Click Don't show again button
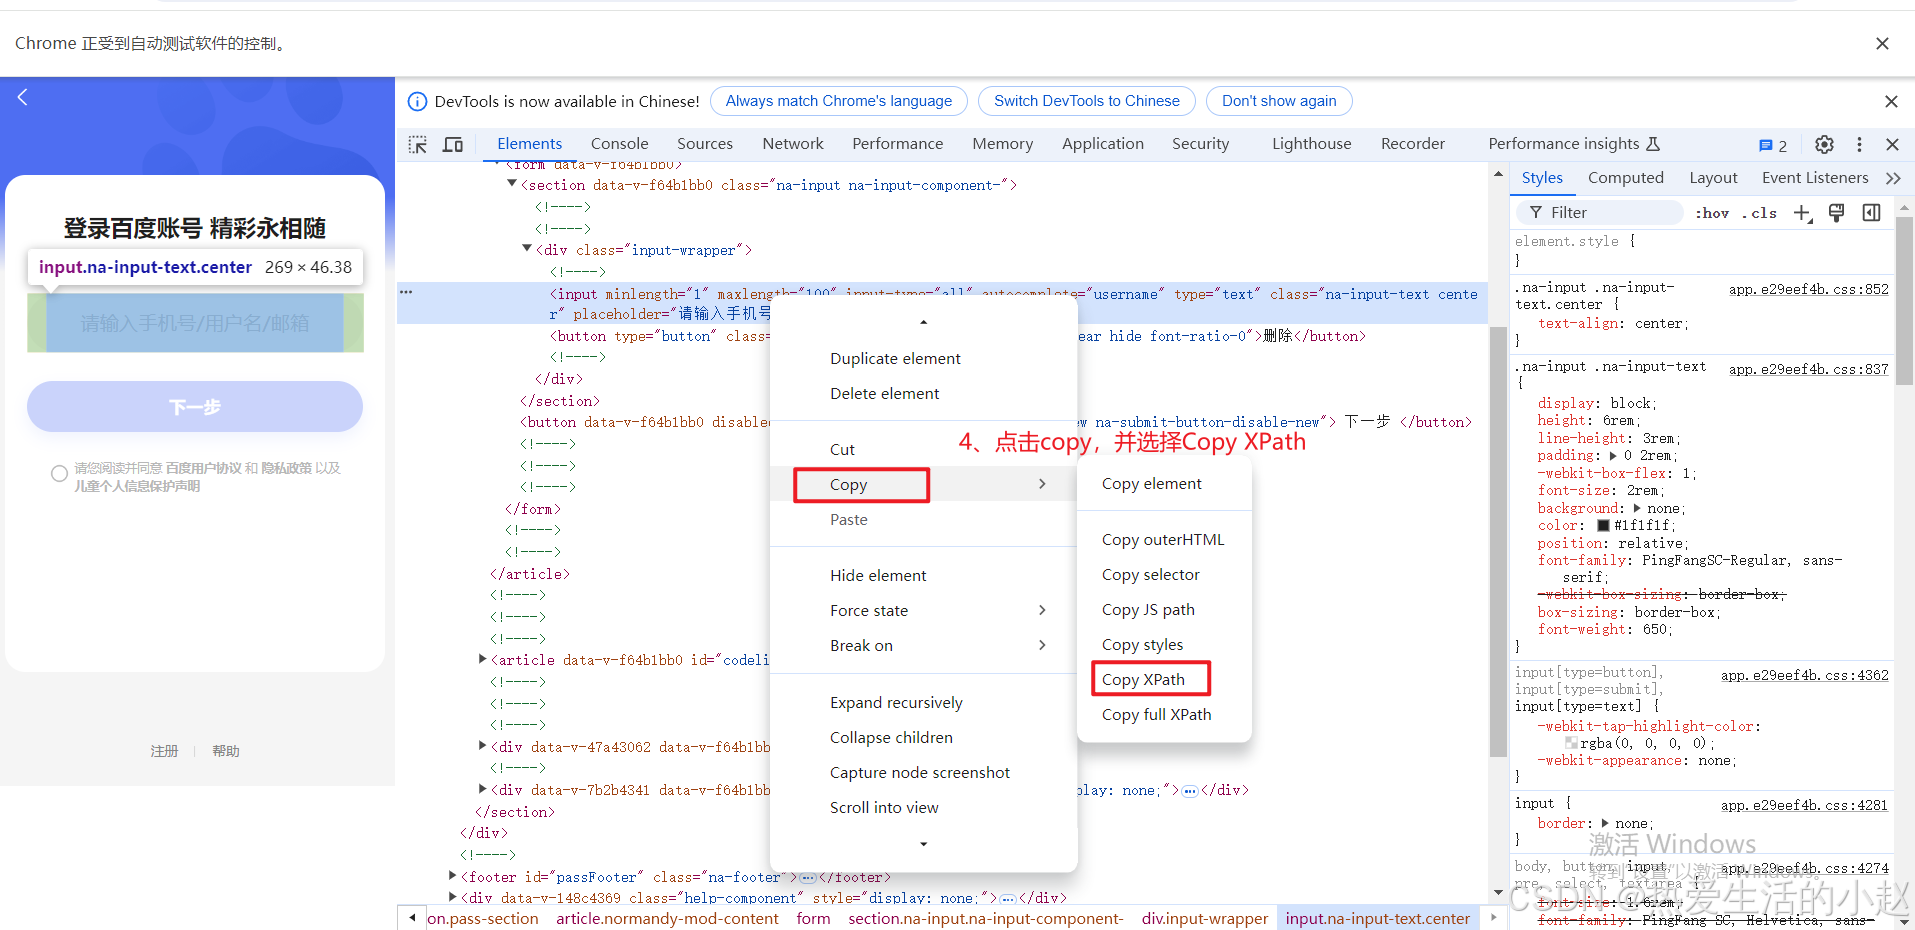This screenshot has height=930, width=1915. tap(1279, 101)
